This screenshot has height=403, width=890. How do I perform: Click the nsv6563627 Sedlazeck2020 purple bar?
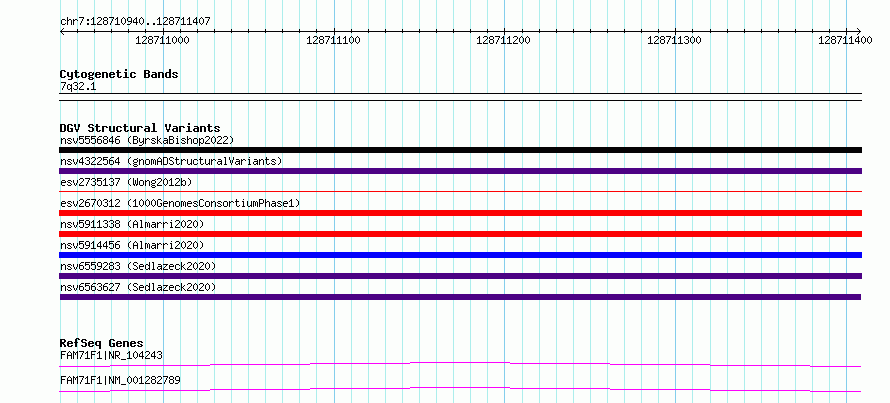460,297
